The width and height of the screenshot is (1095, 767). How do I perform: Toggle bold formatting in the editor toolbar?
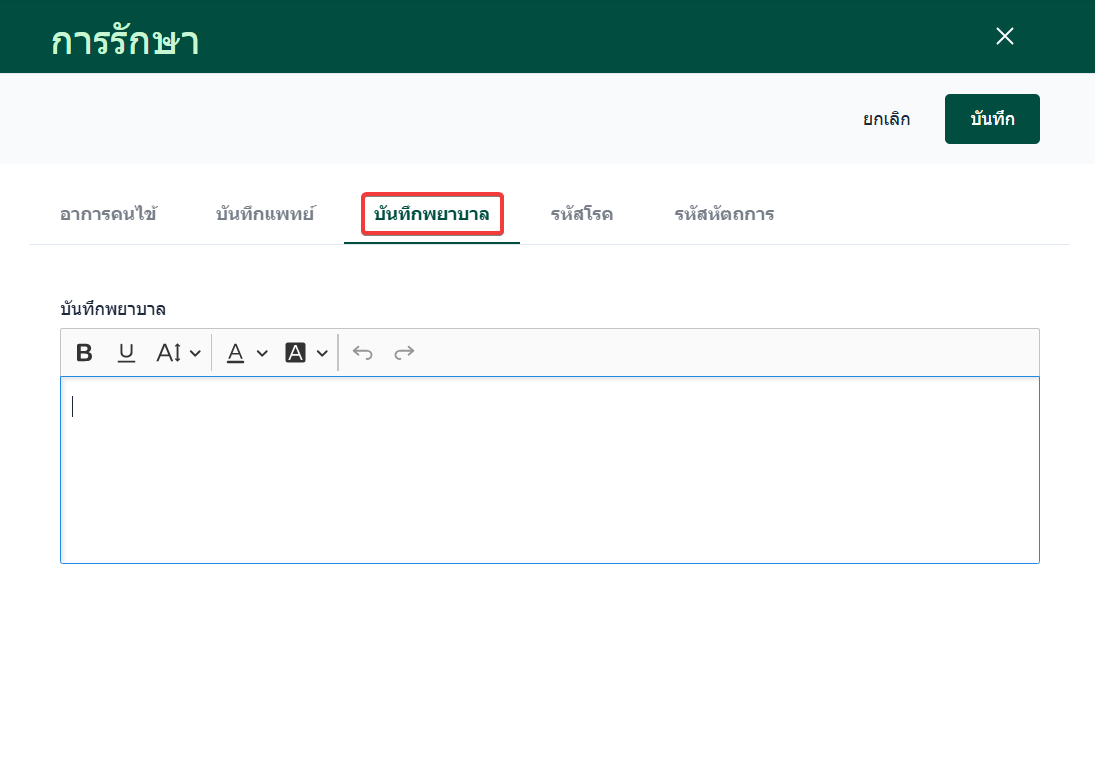tap(84, 353)
